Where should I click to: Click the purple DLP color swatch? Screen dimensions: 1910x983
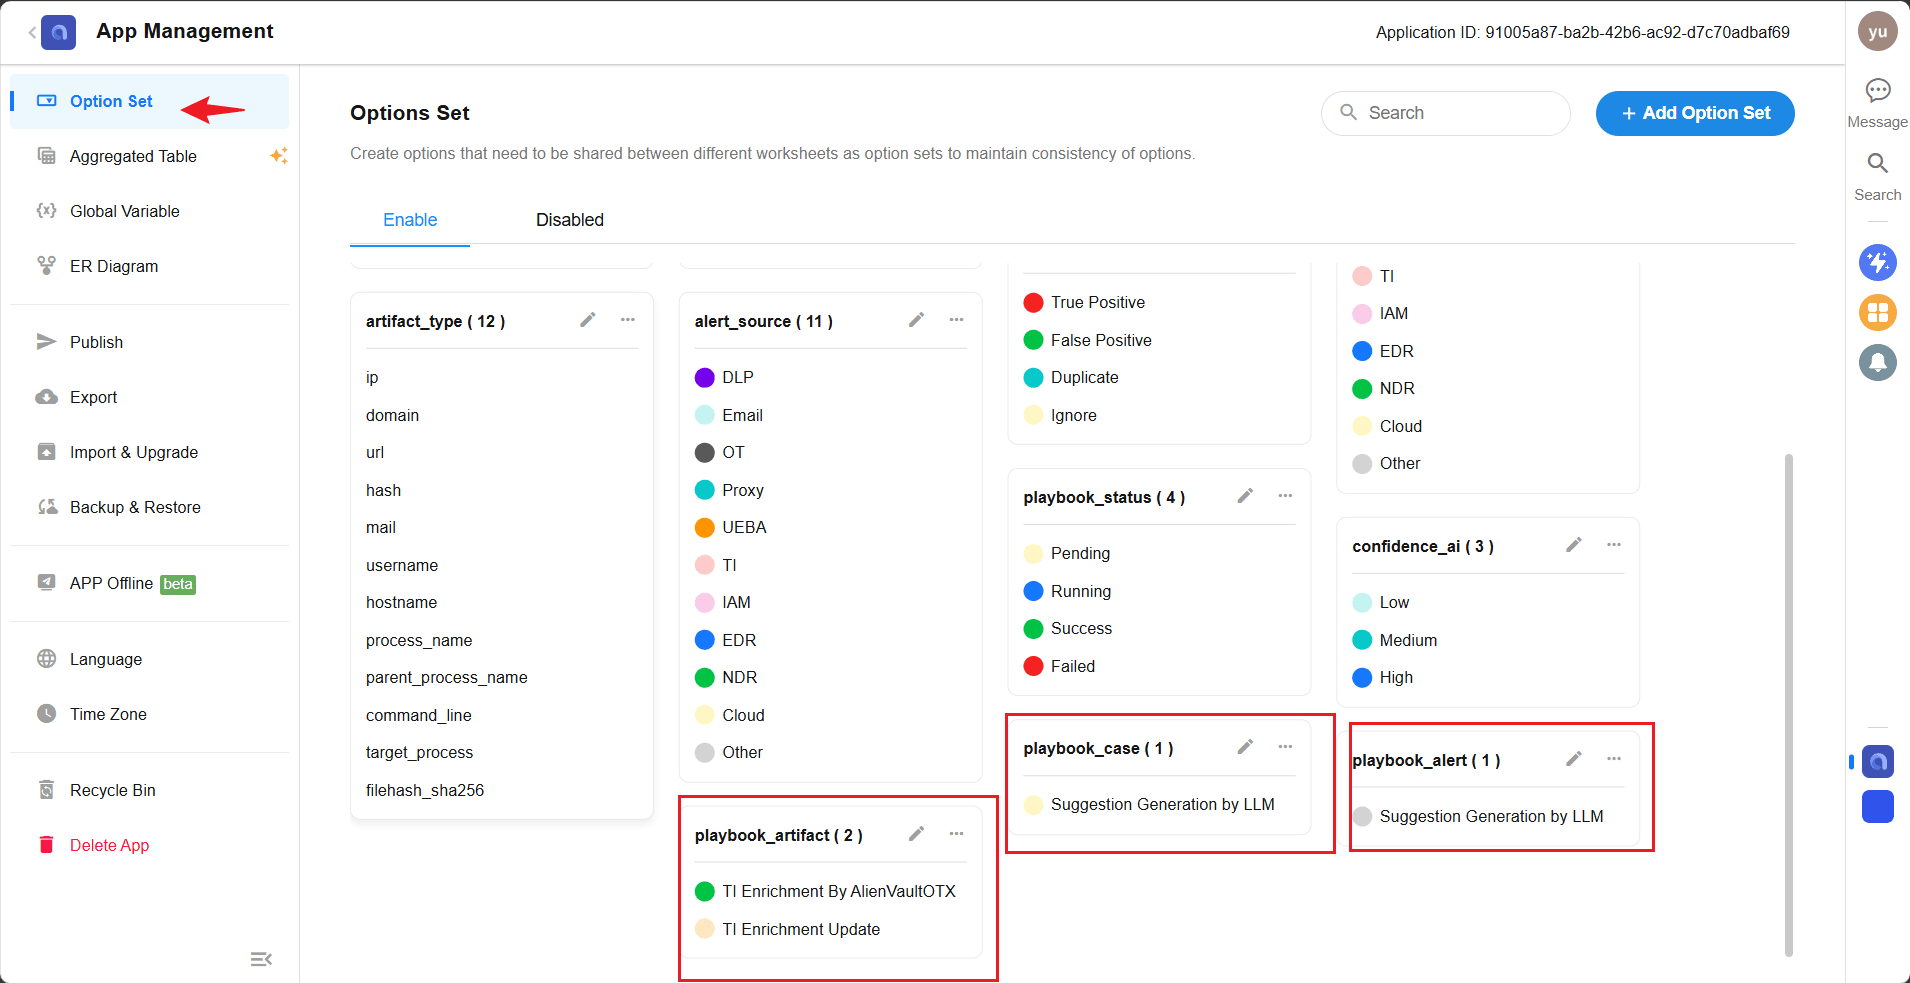coord(705,378)
